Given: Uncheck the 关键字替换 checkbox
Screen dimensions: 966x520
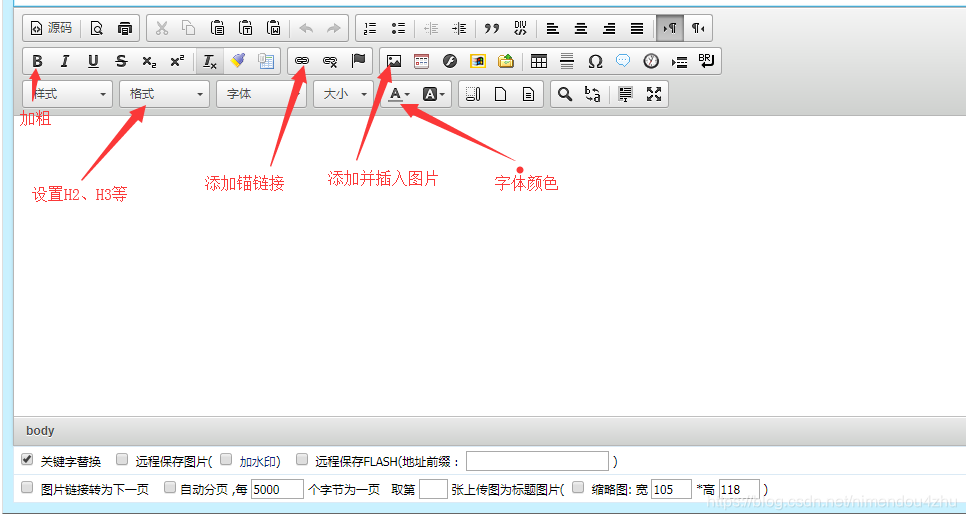Looking at the screenshot, I should (27, 460).
